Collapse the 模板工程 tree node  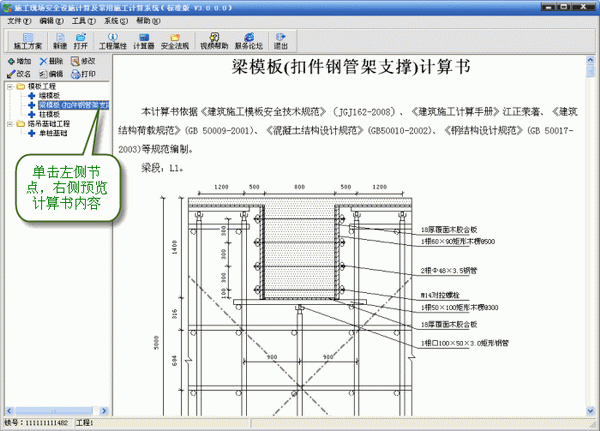tap(9, 86)
